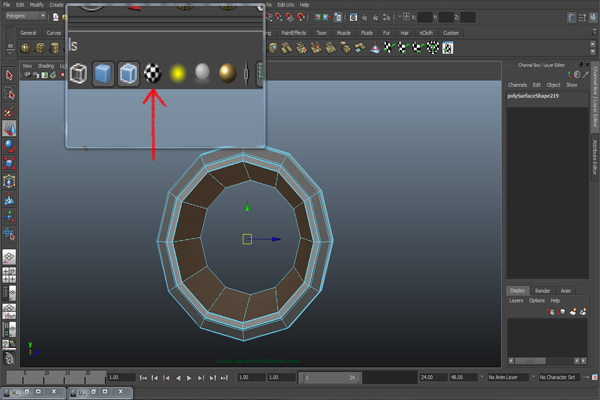Choose the Rotate tool in toolbox
Screen dimensions: 600x400
[x=9, y=146]
